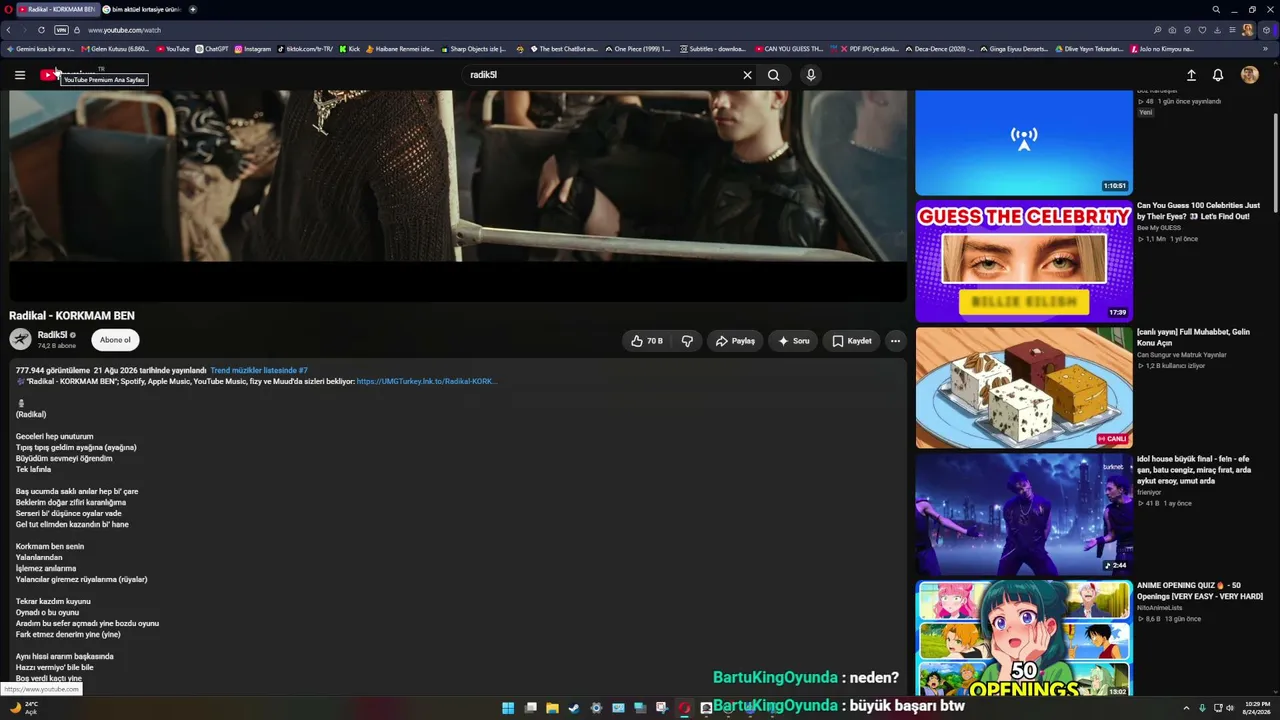Click the browser address bar URL
1280x720 pixels.
pos(124,30)
